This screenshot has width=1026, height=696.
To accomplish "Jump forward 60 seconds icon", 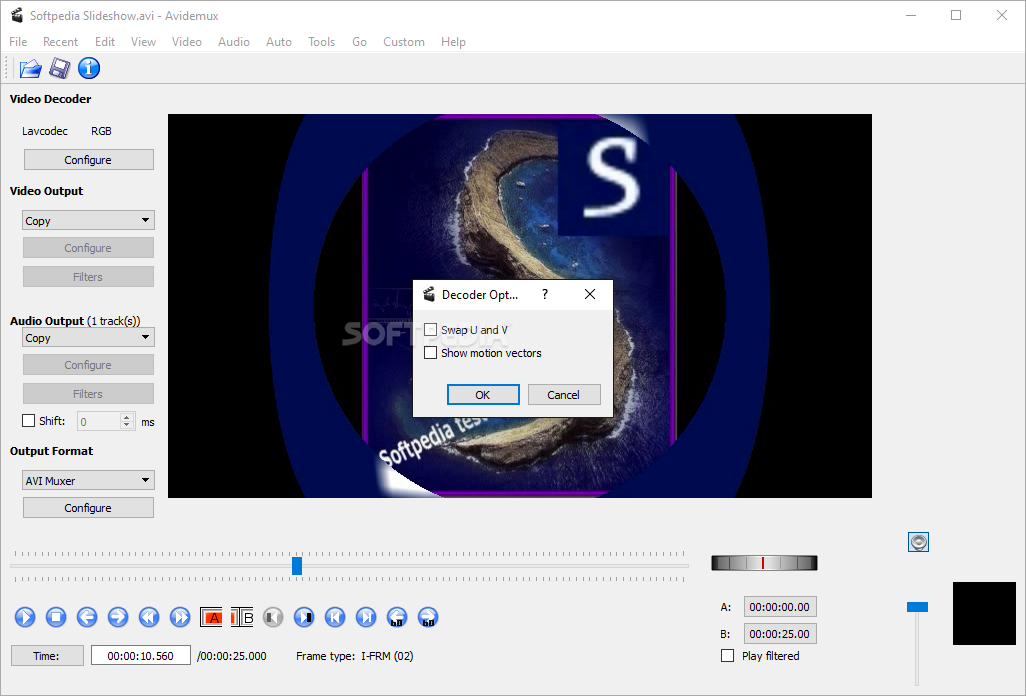I will pyautogui.click(x=428, y=617).
